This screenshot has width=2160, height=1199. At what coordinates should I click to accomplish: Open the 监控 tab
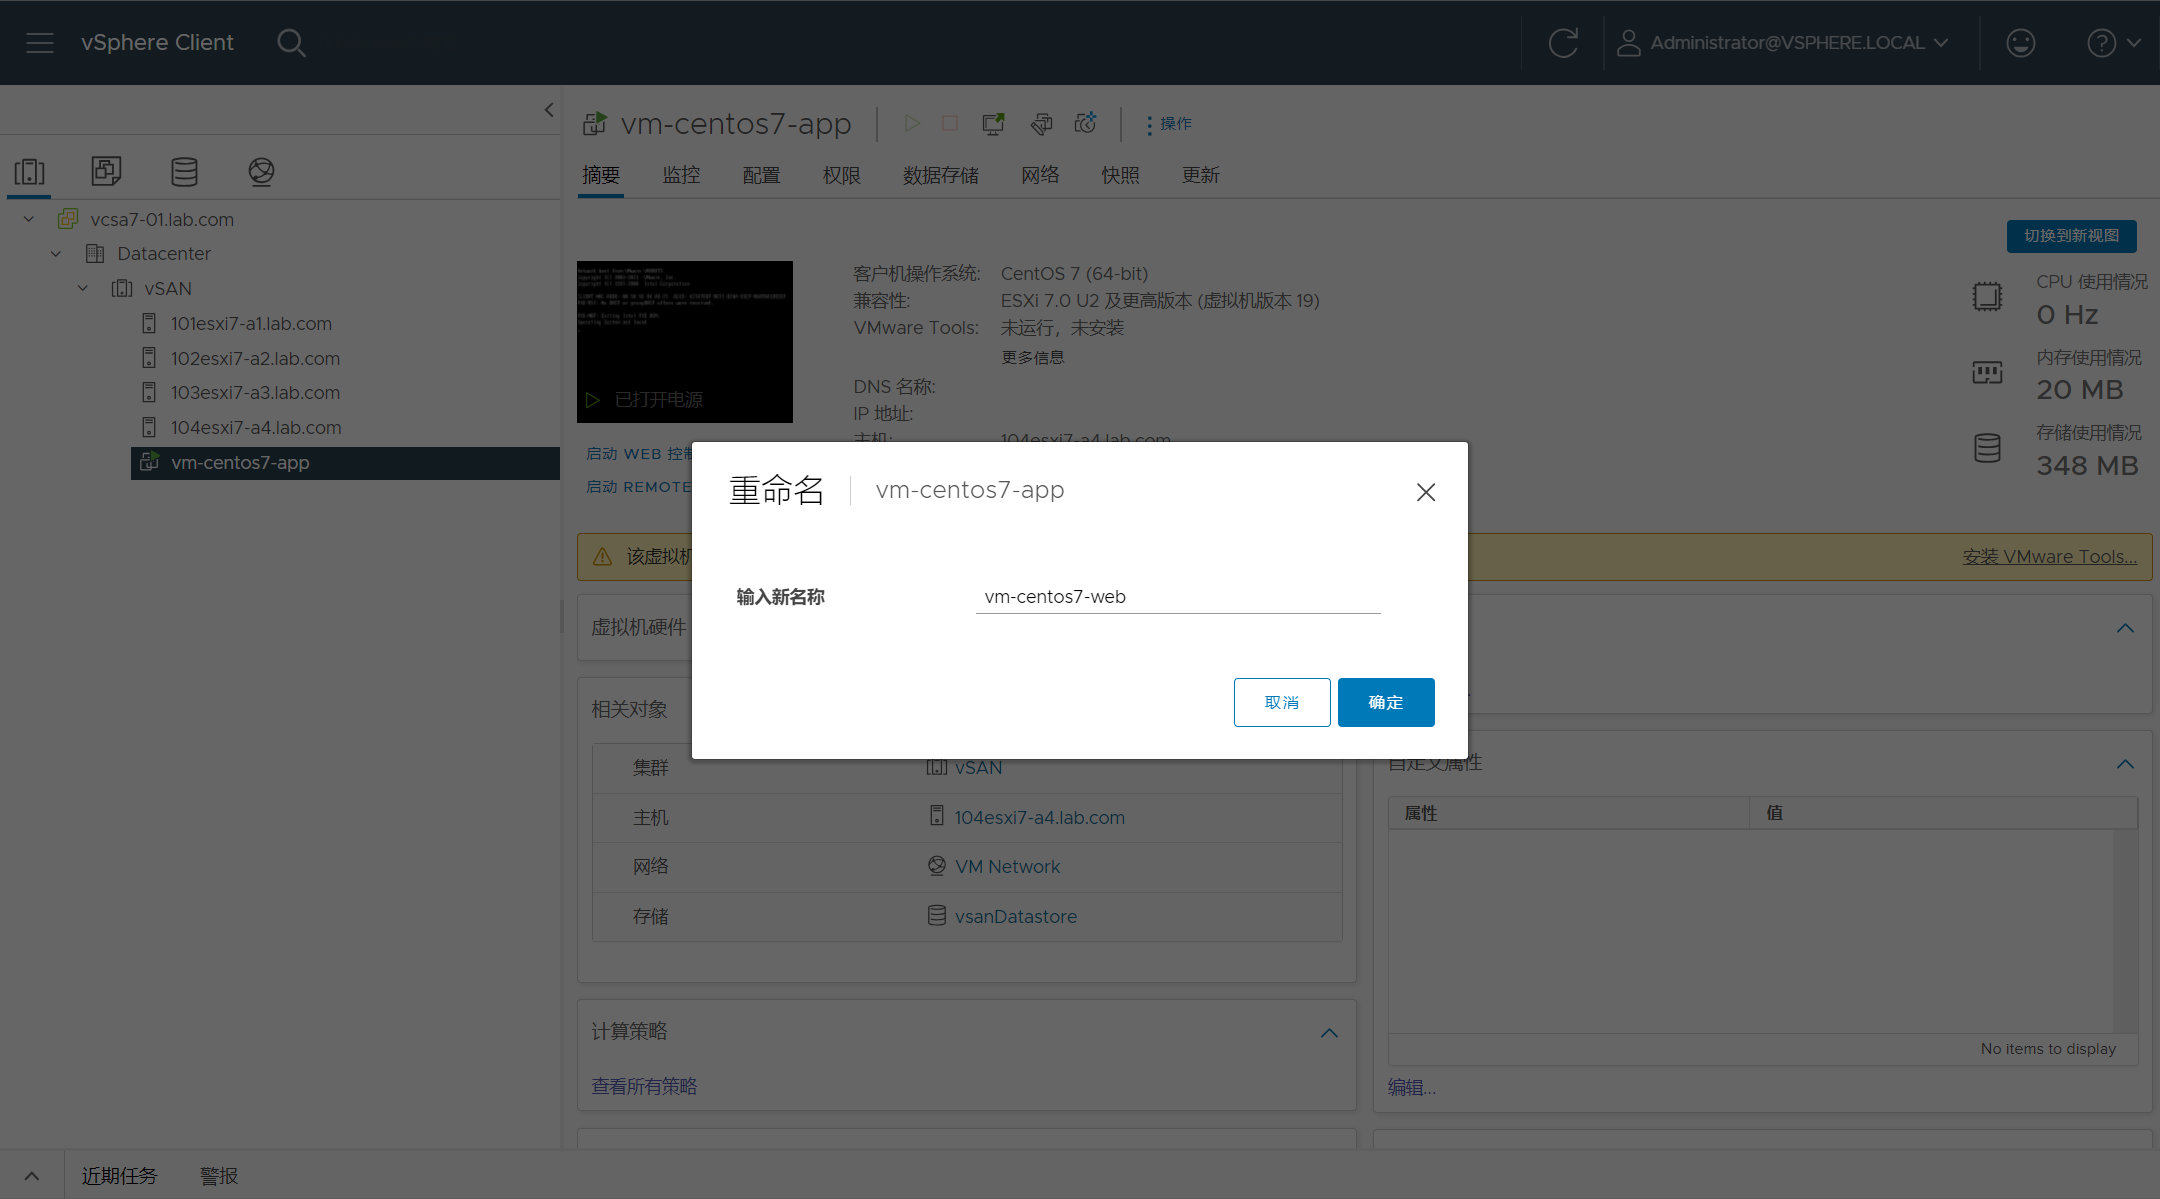click(x=682, y=176)
